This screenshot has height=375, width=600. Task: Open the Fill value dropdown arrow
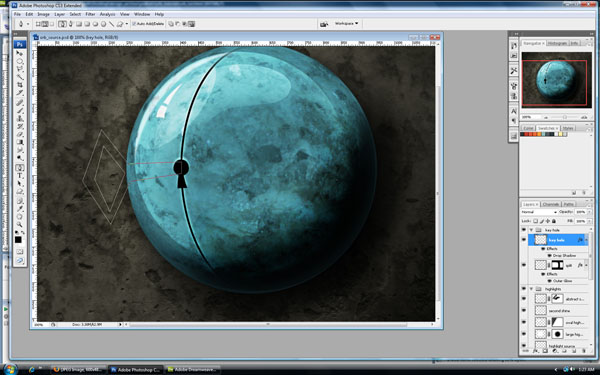[x=589, y=221]
